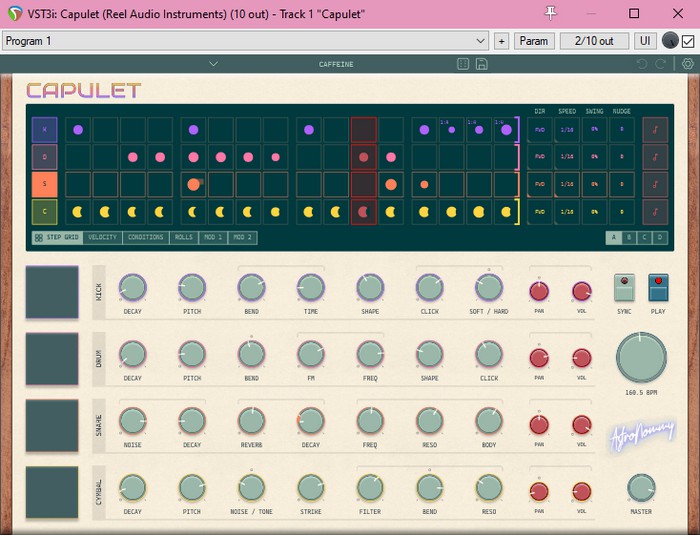
Task: Click snare row note icon
Action: point(655,184)
